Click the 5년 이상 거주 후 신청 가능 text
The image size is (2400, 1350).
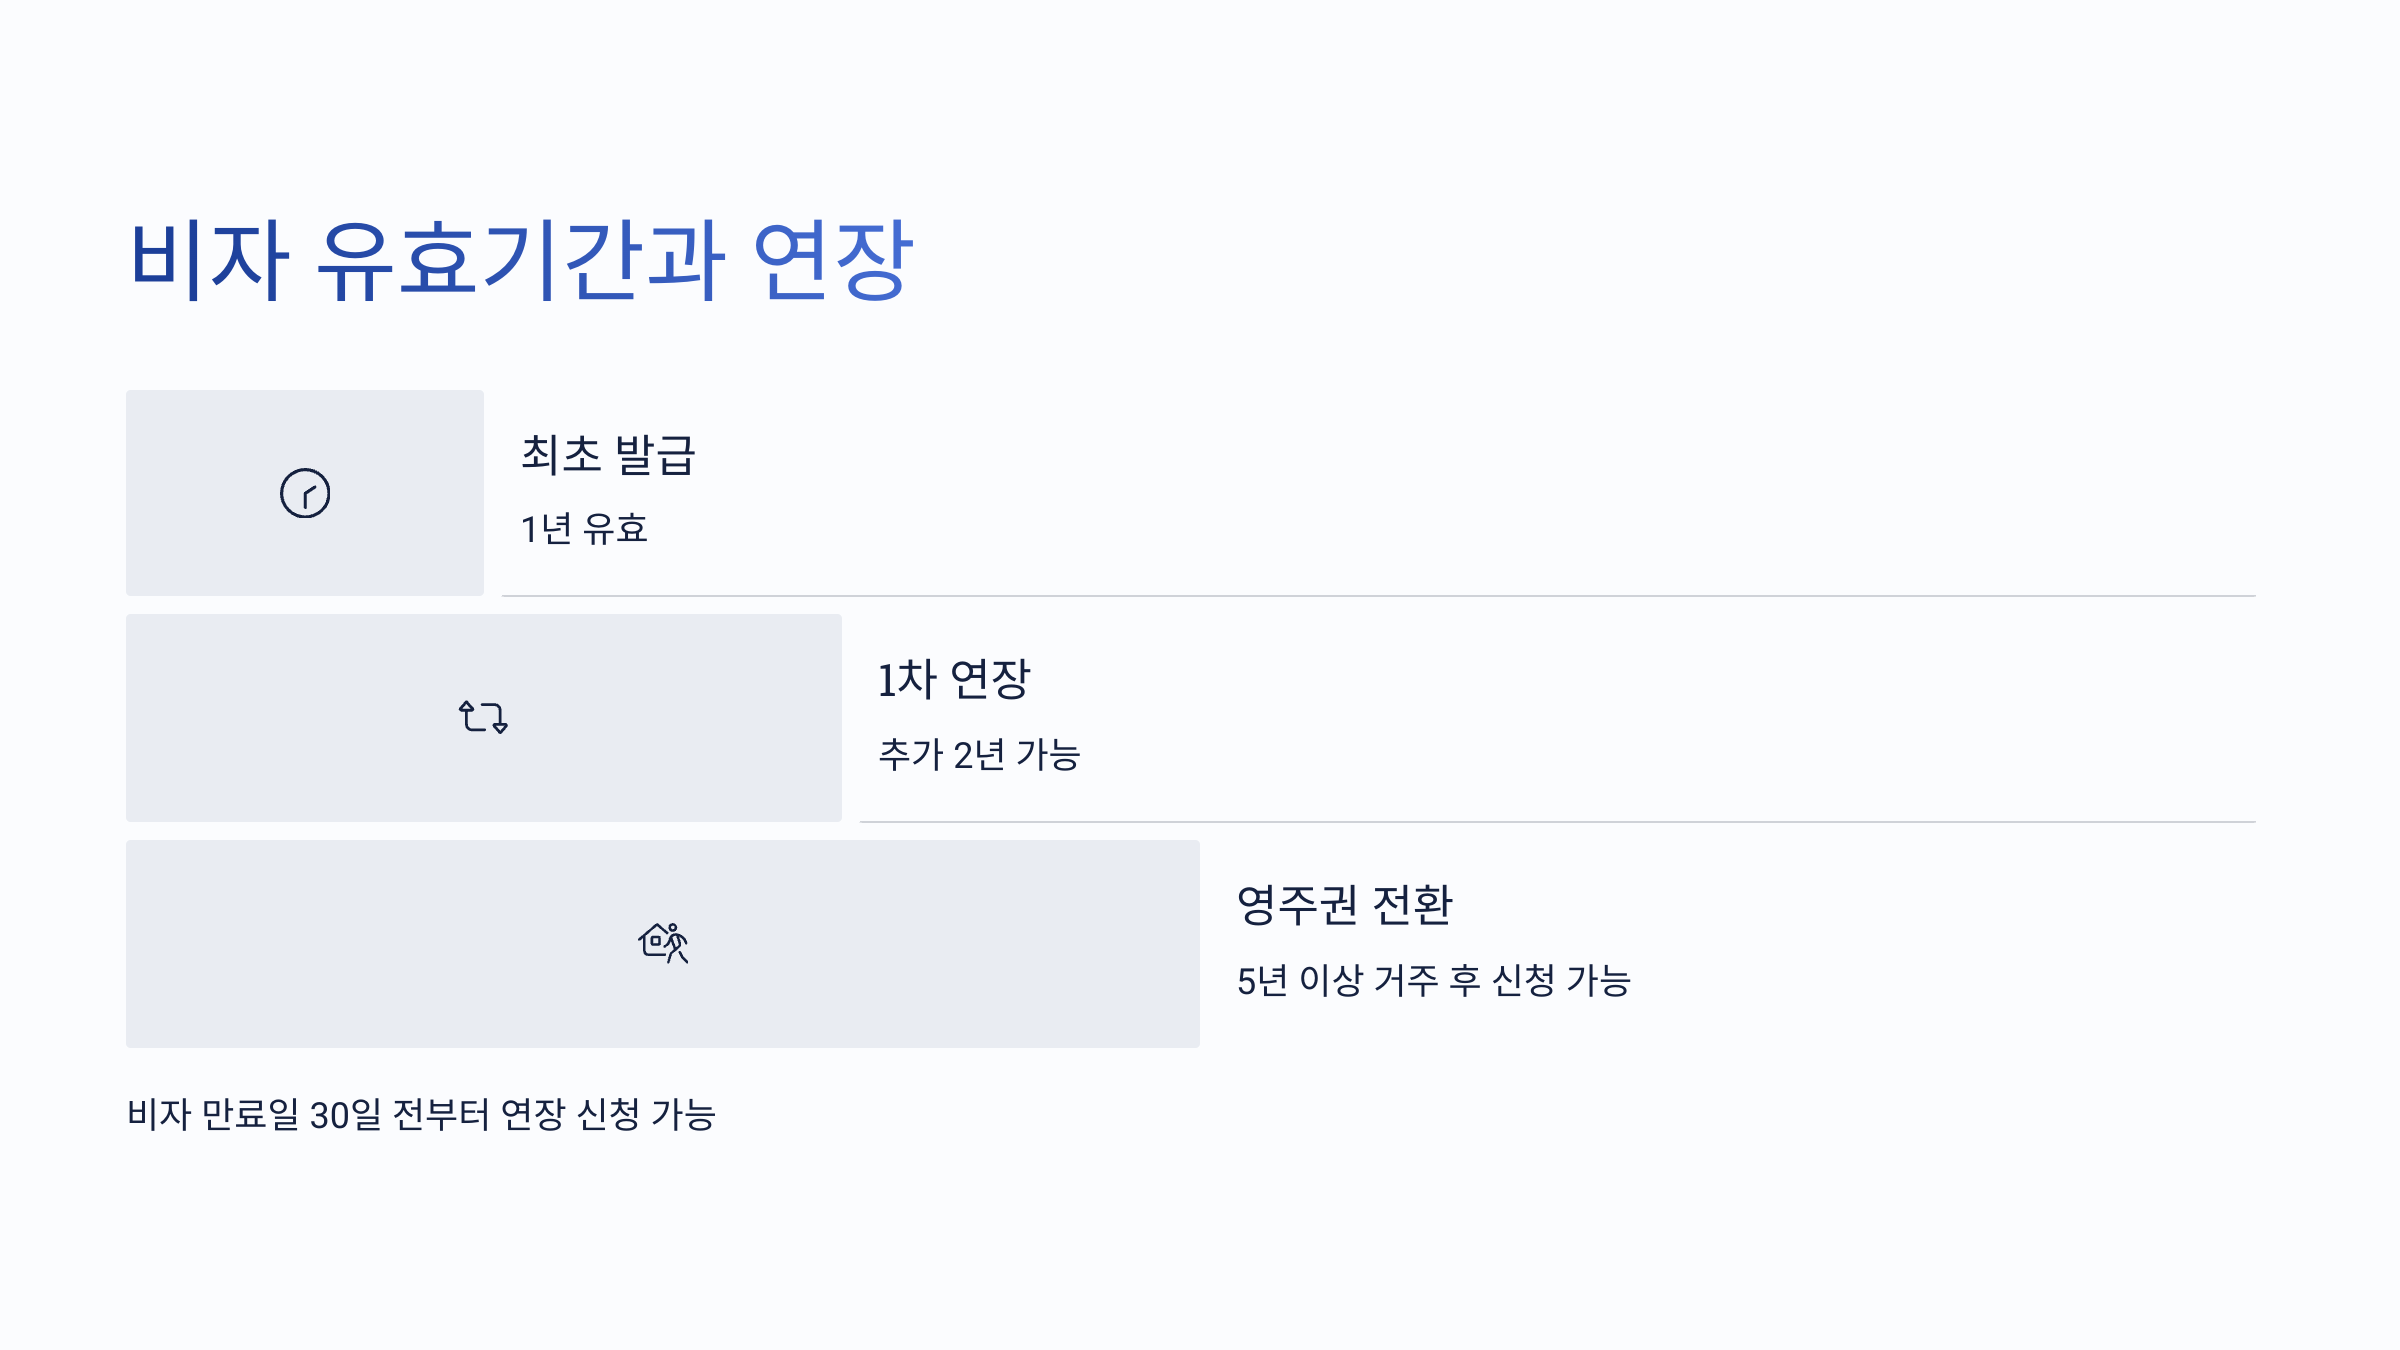coord(1433,981)
